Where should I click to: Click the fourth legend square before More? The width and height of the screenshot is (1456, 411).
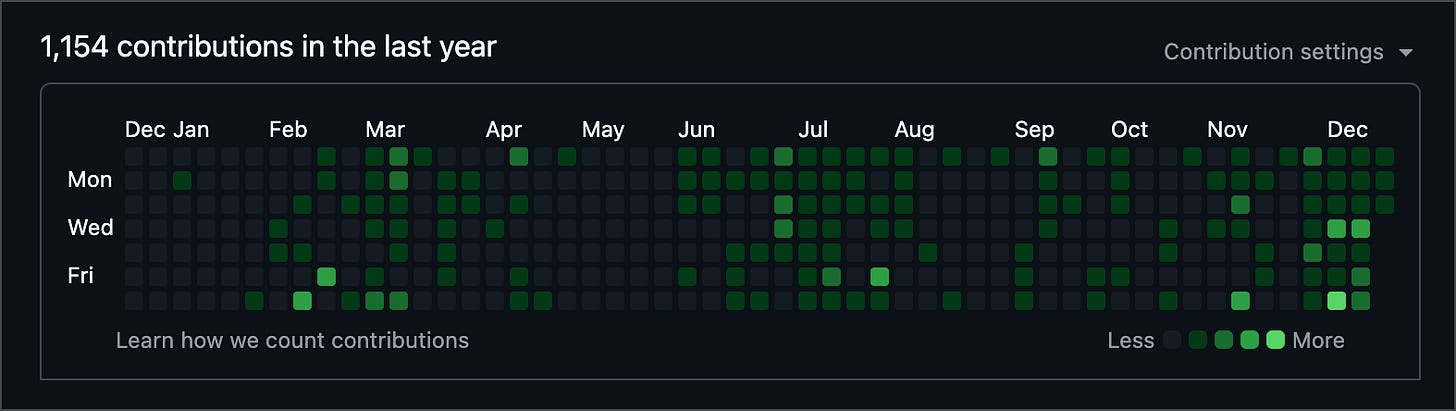[1198, 340]
